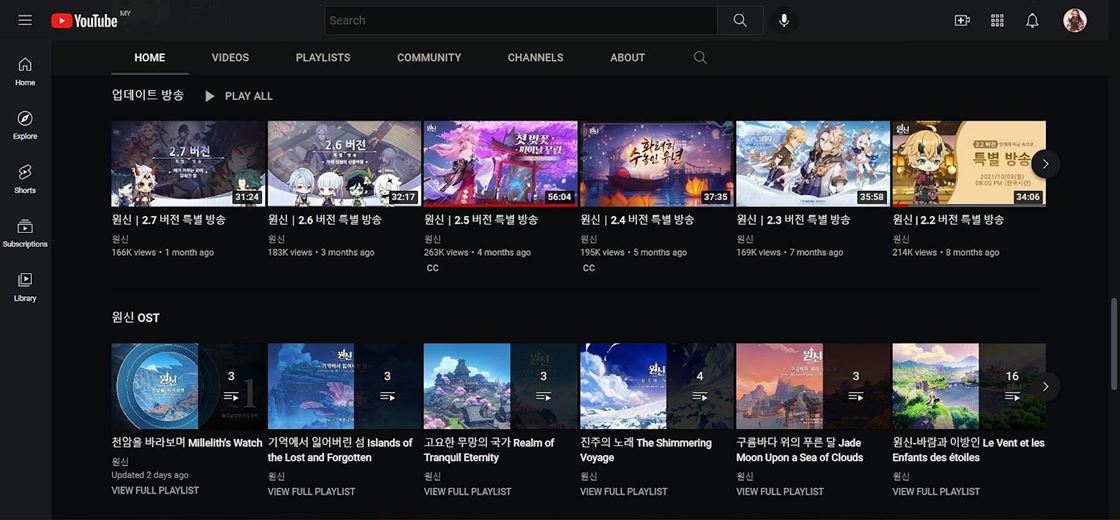Image resolution: width=1120 pixels, height=520 pixels.
Task: View full playlist for Millelith's Watch
Action: 155,491
